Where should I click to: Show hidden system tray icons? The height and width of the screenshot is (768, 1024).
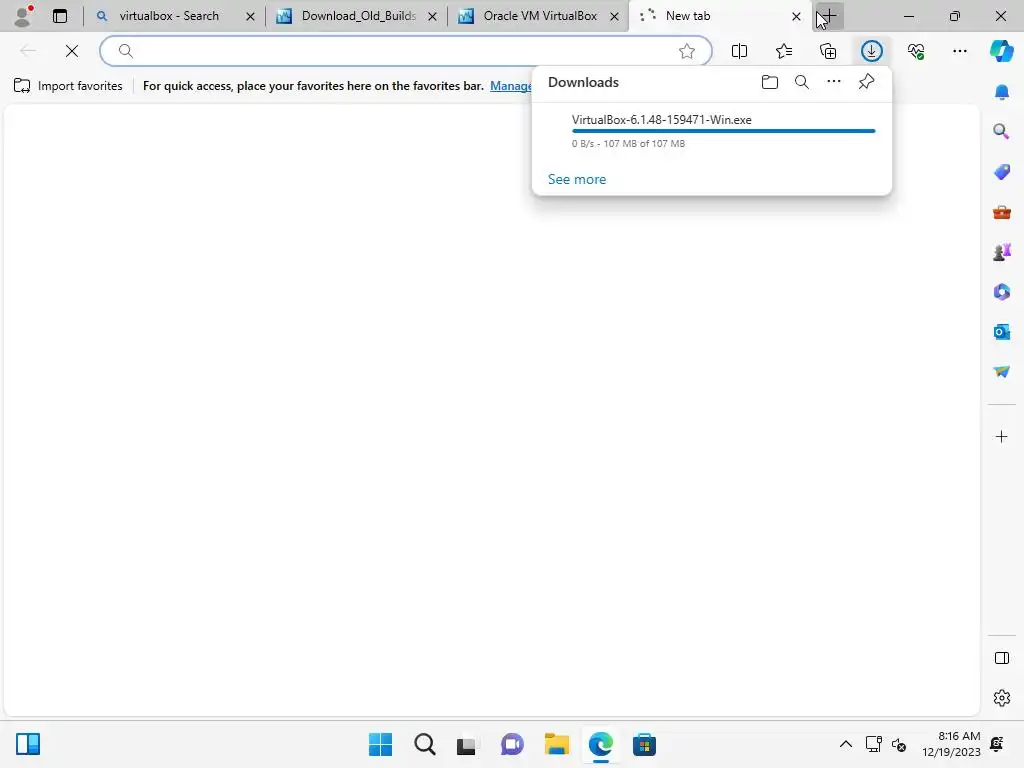[x=845, y=744]
